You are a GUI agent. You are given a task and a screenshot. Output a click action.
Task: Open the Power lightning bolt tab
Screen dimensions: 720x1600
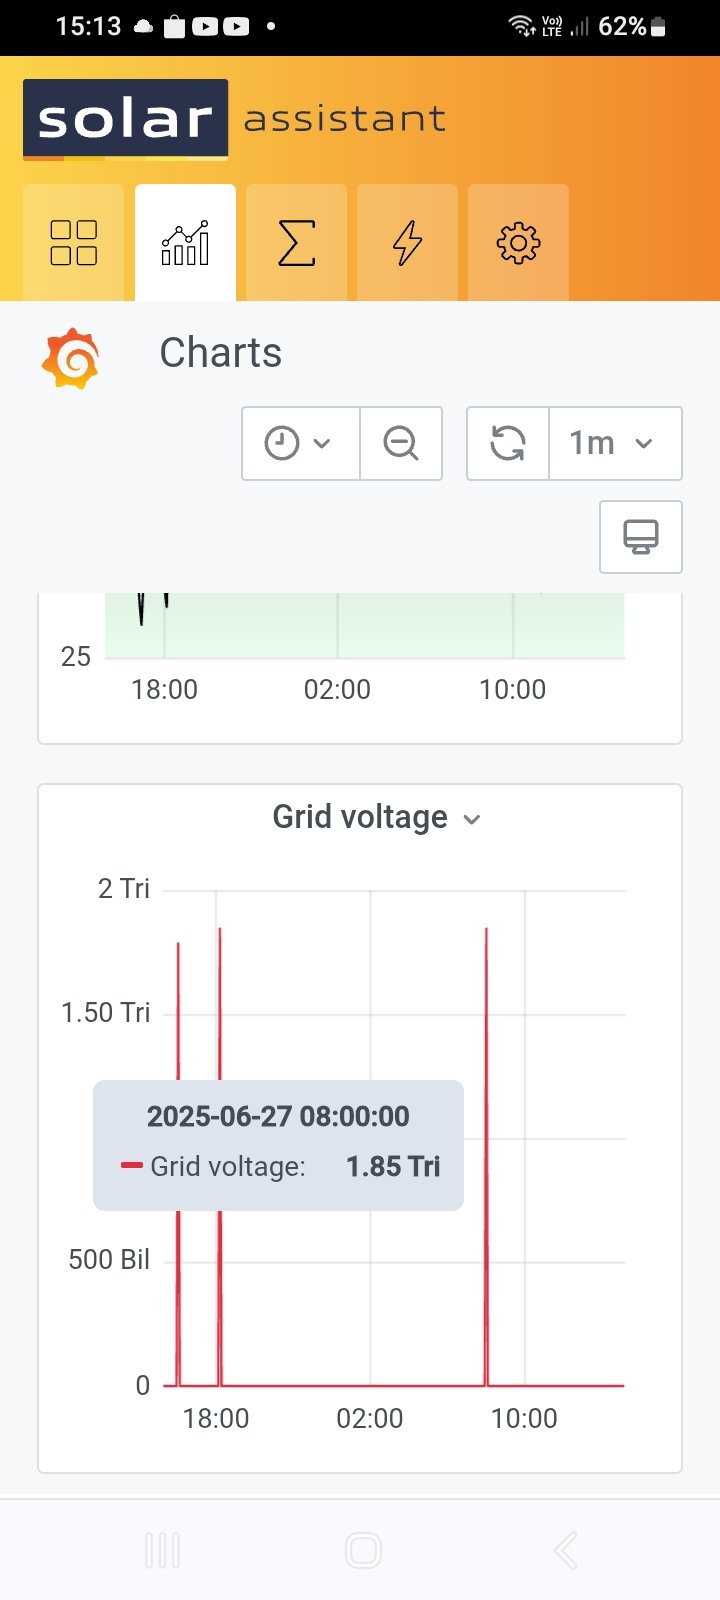407,242
